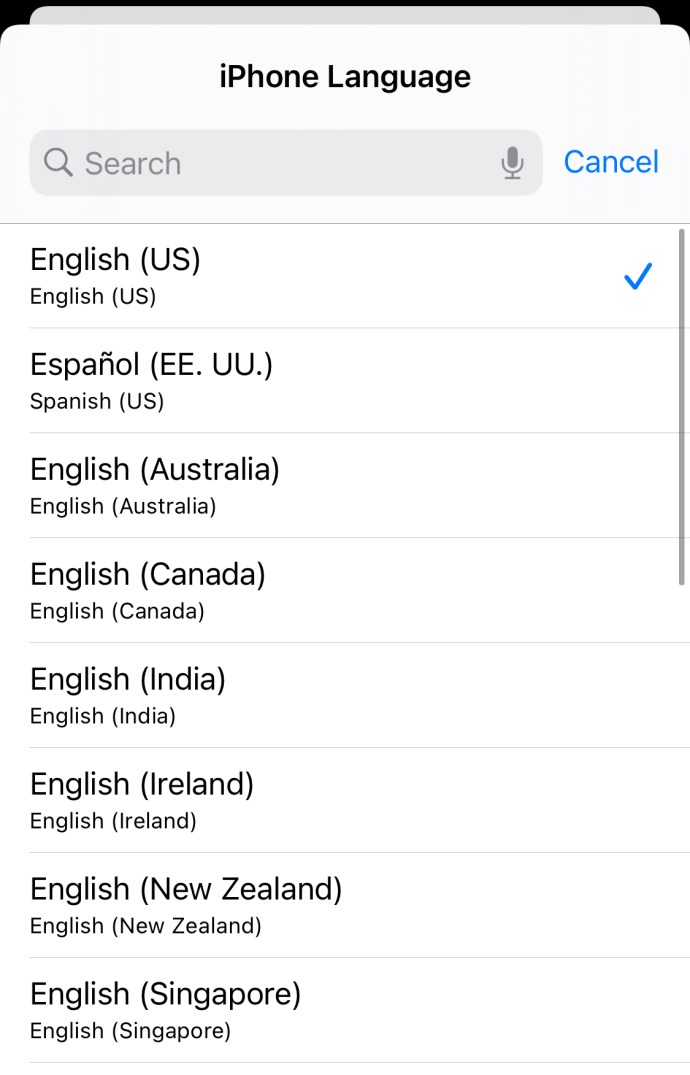Tap the English (New Zealand) subtitle label
The width and height of the screenshot is (690, 1075).
click(146, 927)
